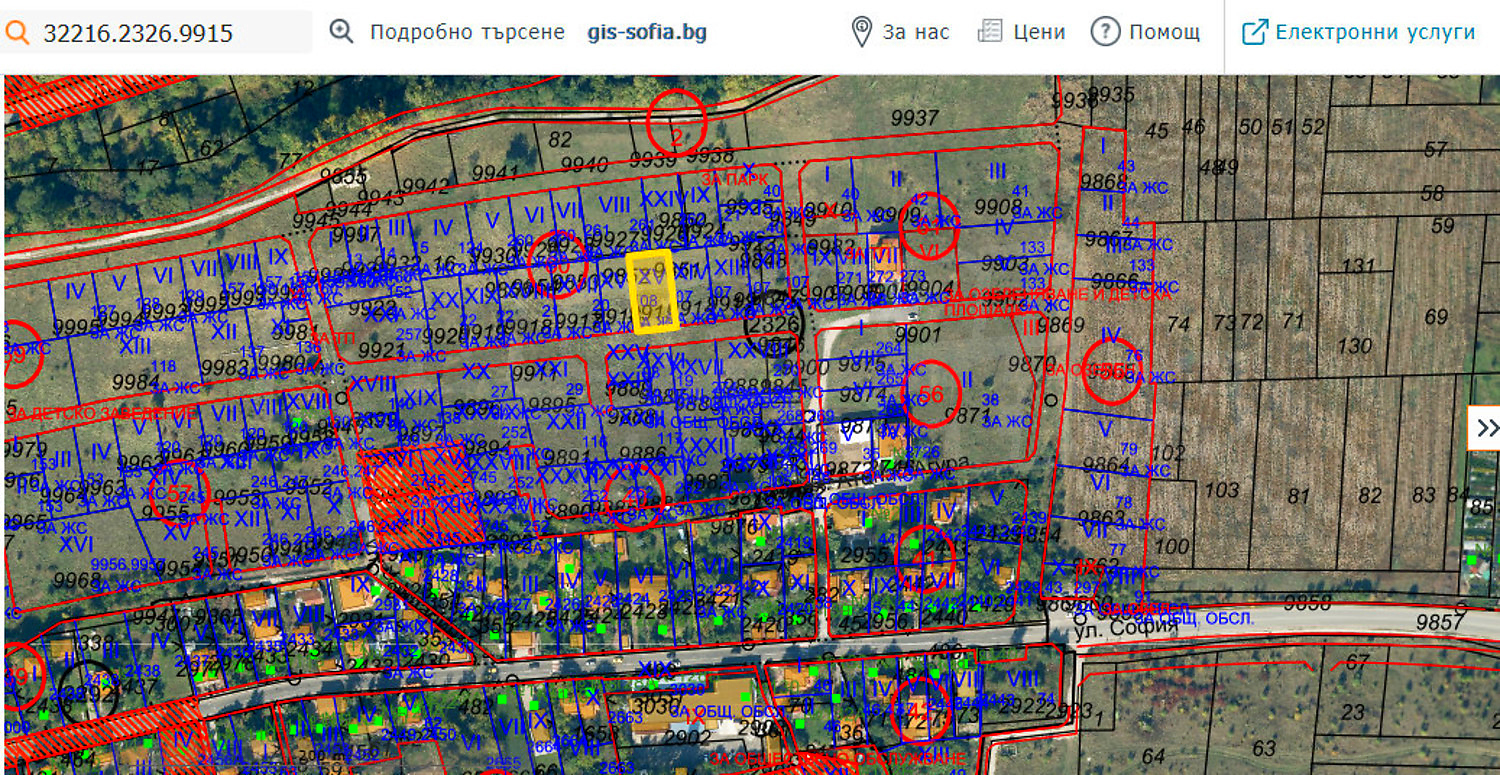The width and height of the screenshot is (1500, 775).
Task: Open Подробно търсене advanced search
Action: click(x=467, y=32)
